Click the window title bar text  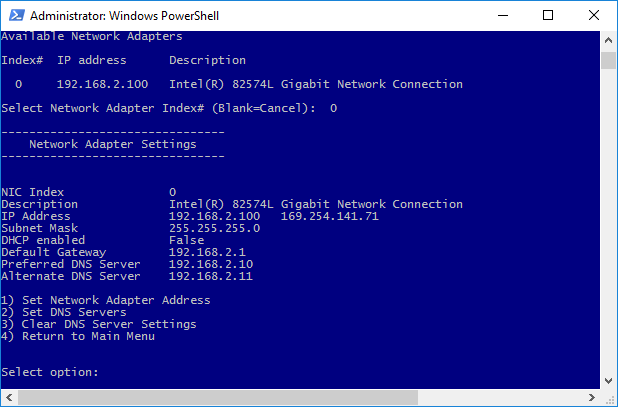125,16
